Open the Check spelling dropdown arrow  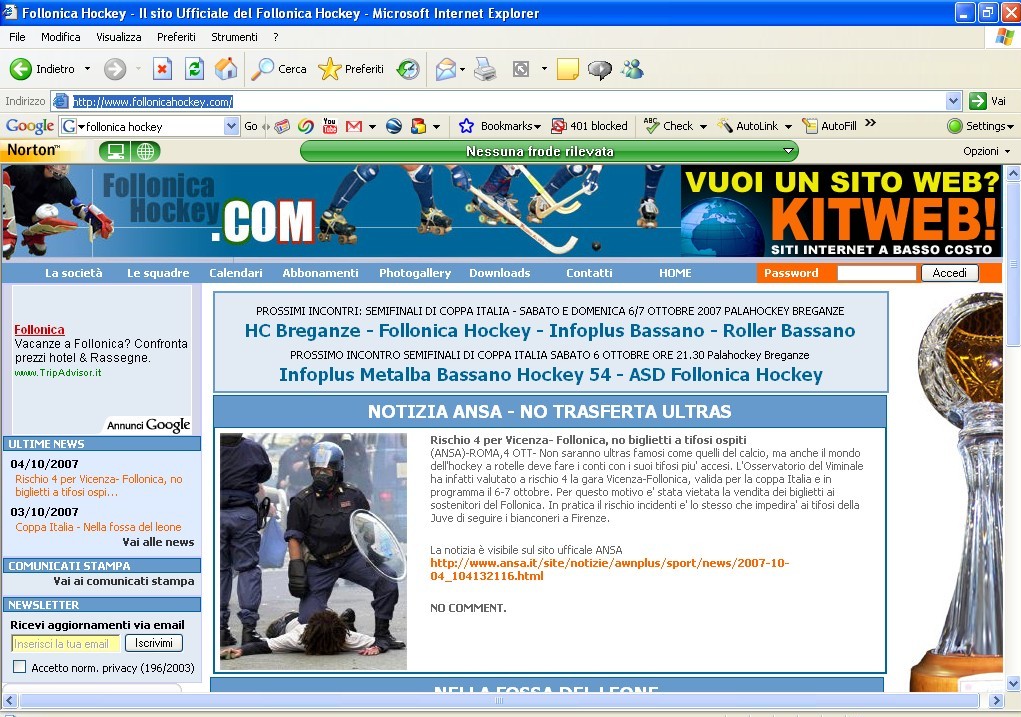[703, 126]
